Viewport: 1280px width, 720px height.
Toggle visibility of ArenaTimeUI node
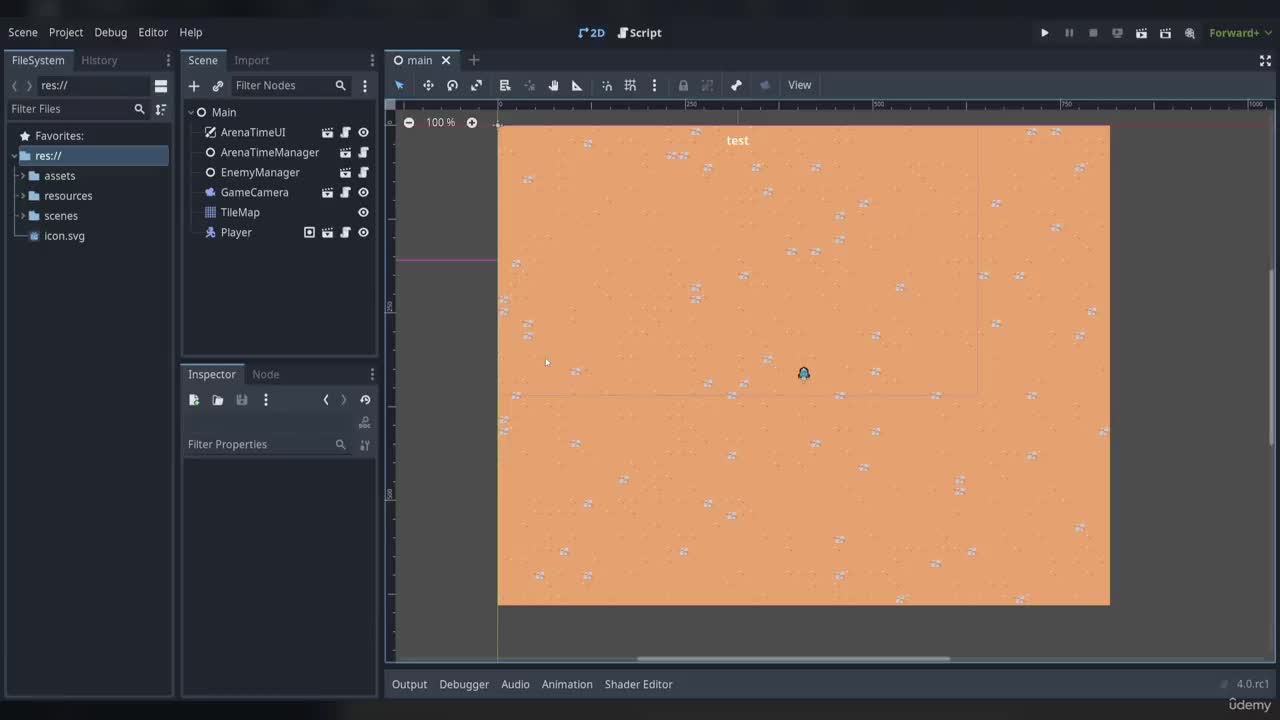(363, 132)
